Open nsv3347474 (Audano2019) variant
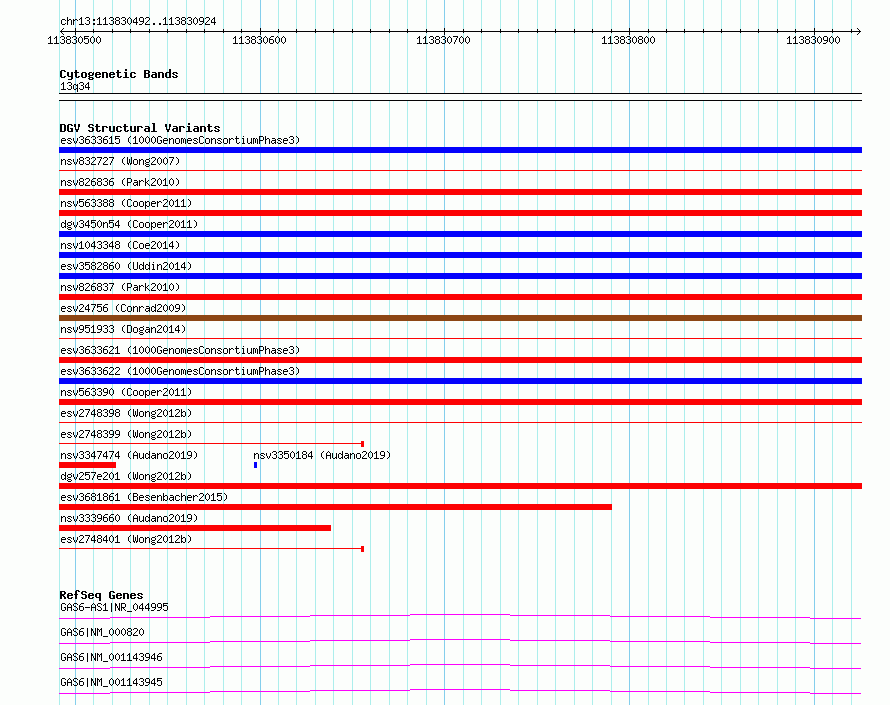This screenshot has width=890, height=705. coord(129,455)
